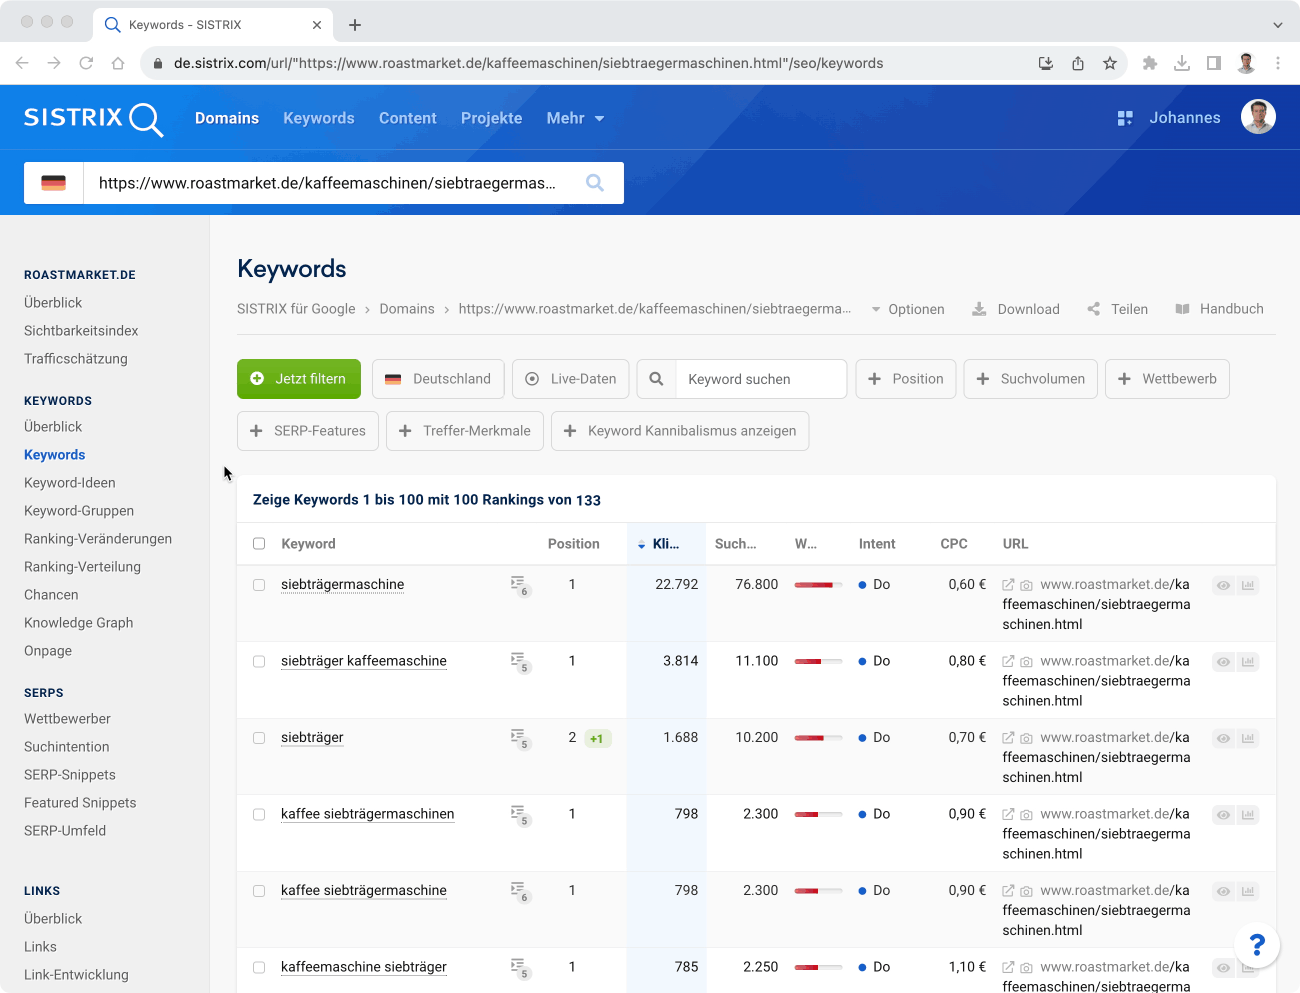Viewport: 1300px width, 993px height.
Task: Check the box for siebträgermaschine keyword
Action: (259, 585)
